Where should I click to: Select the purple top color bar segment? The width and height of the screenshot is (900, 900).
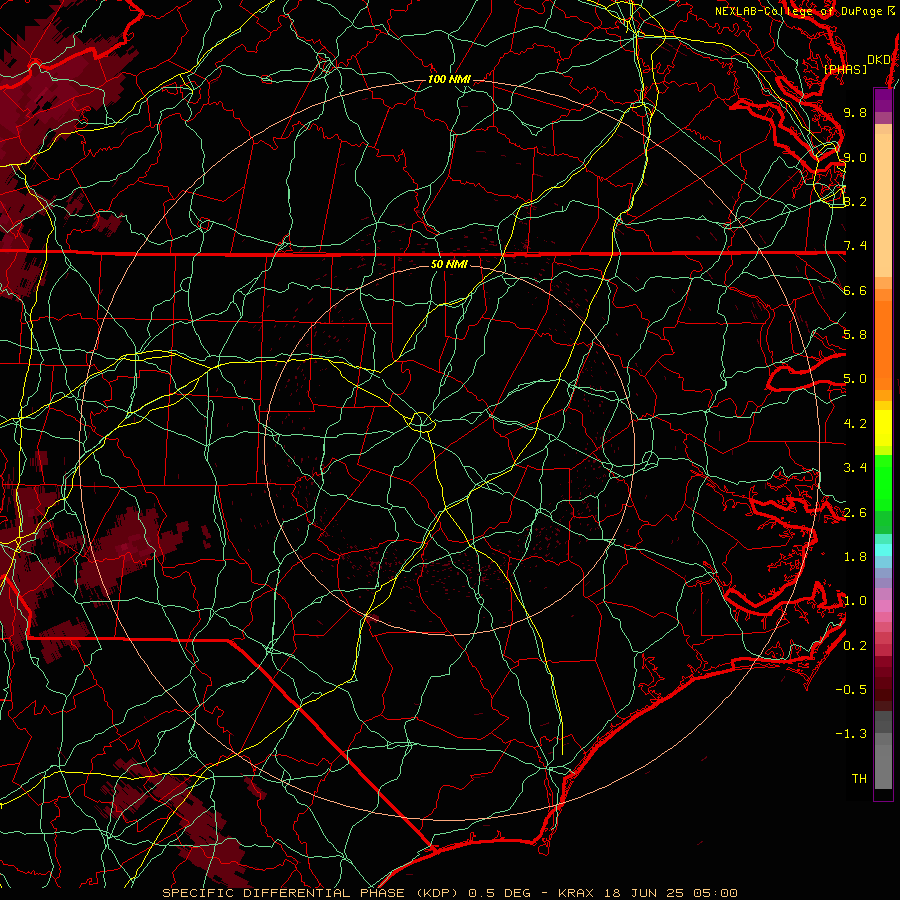coord(883,100)
